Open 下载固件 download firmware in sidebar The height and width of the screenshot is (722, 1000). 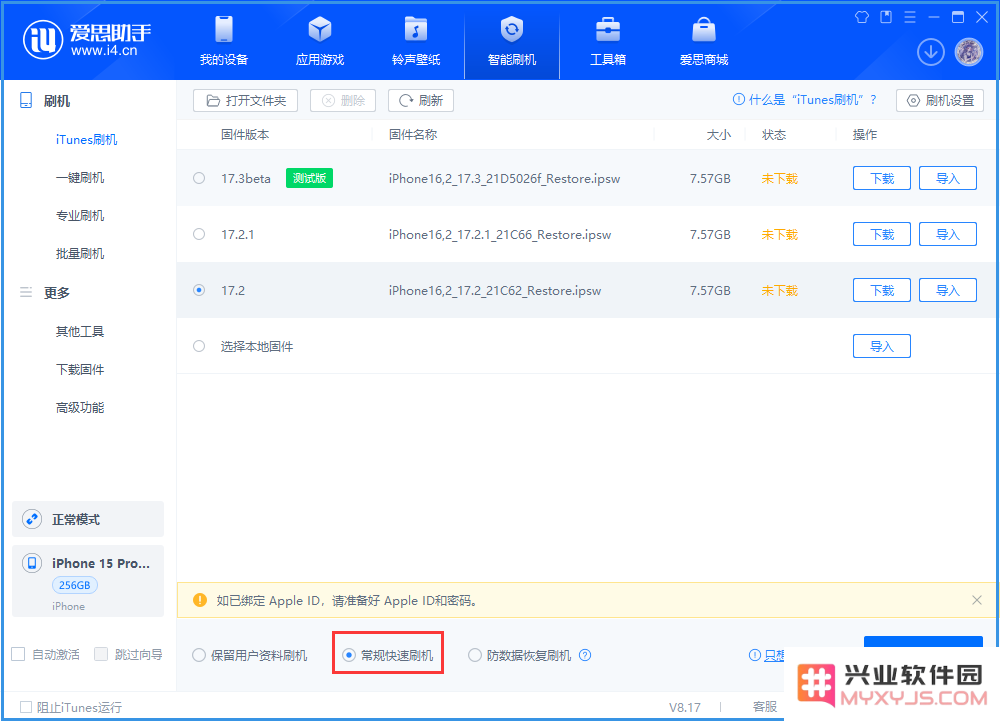80,369
